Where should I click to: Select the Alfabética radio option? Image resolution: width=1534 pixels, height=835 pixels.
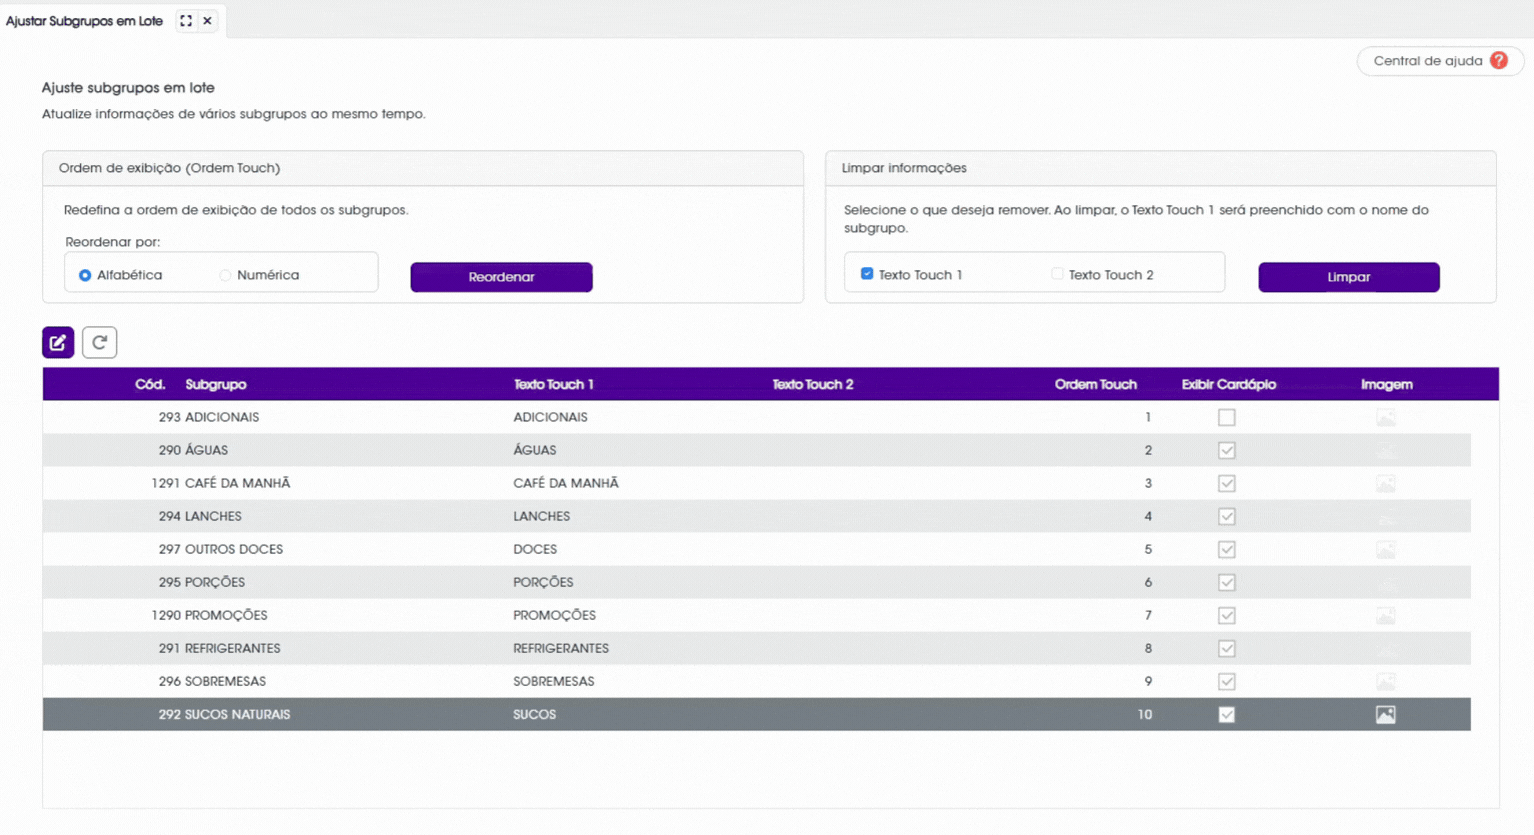click(85, 275)
